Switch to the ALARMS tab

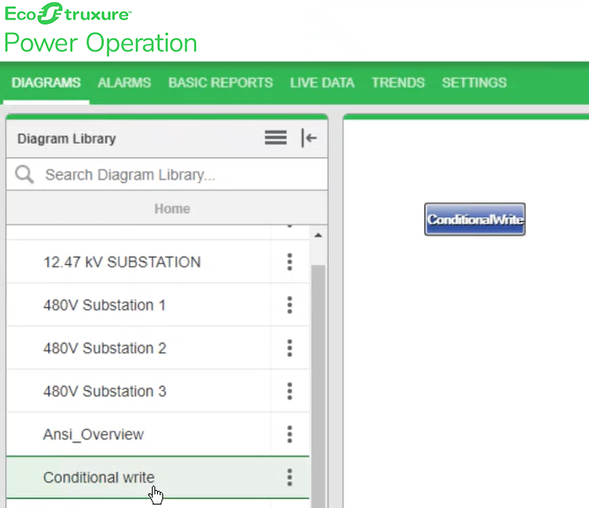124,83
